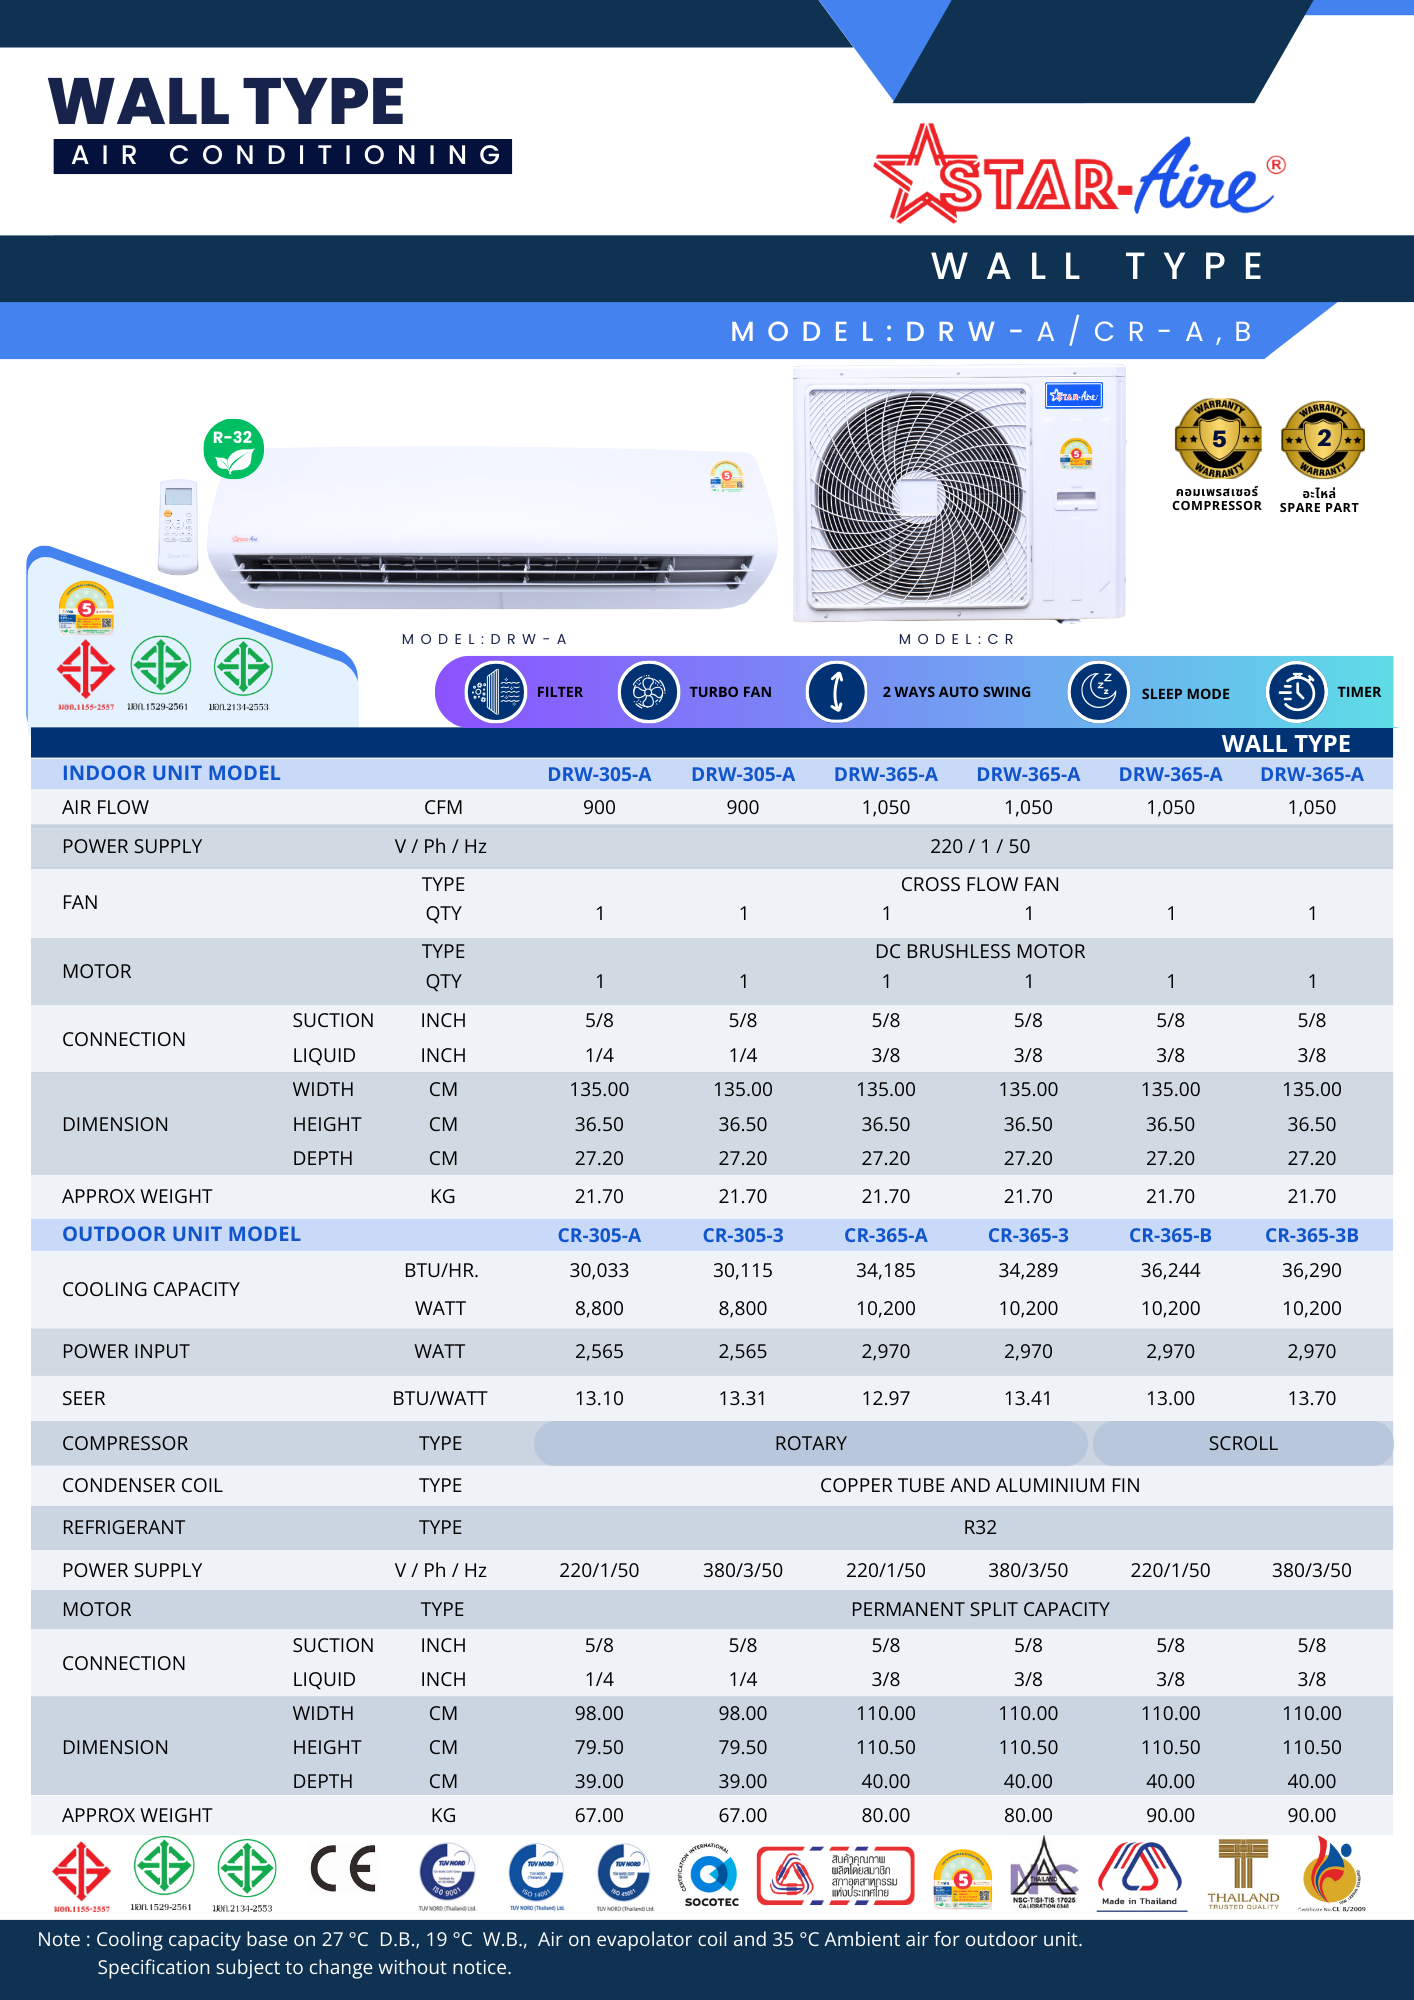Click the 2-year spare part warranty badge
The image size is (1414, 2000).
tap(1322, 440)
